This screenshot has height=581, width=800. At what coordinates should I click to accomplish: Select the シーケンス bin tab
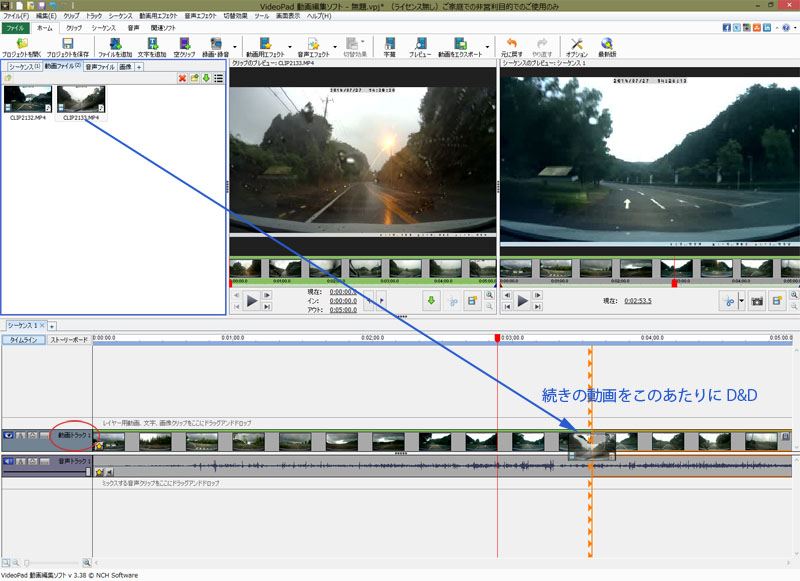24,67
